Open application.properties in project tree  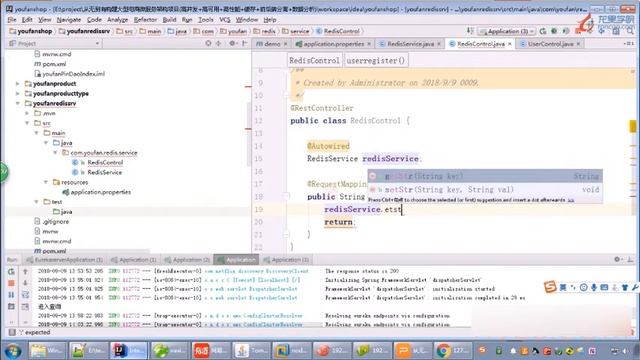pyautogui.click(x=100, y=192)
